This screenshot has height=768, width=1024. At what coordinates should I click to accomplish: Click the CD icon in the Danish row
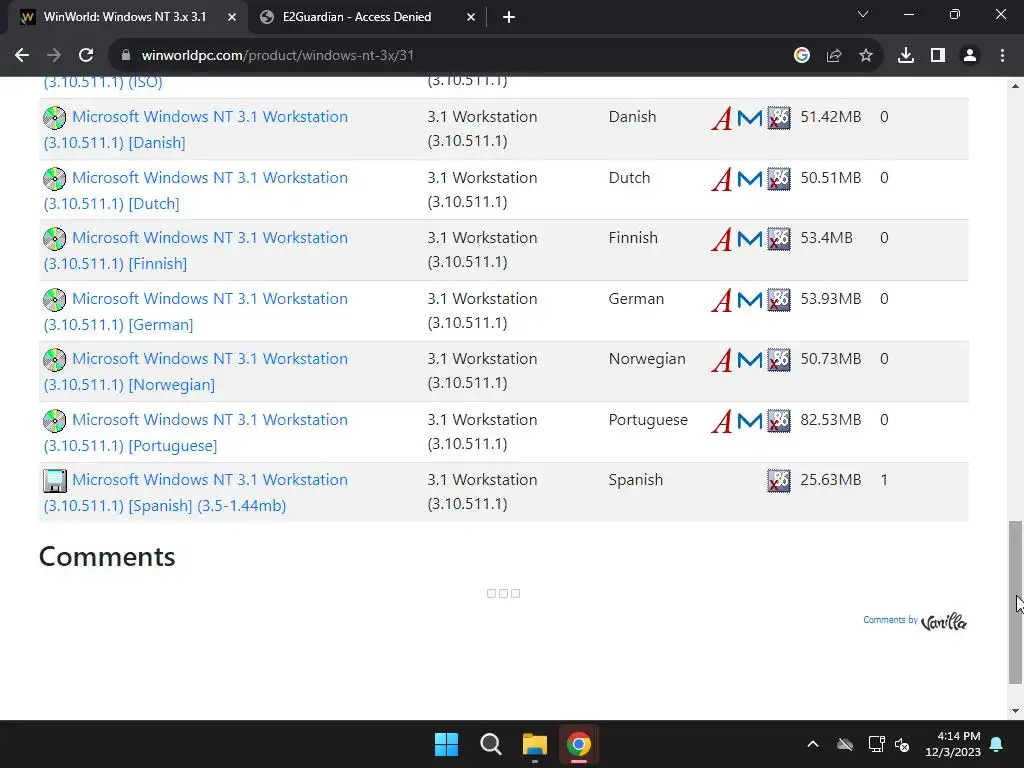pos(55,118)
